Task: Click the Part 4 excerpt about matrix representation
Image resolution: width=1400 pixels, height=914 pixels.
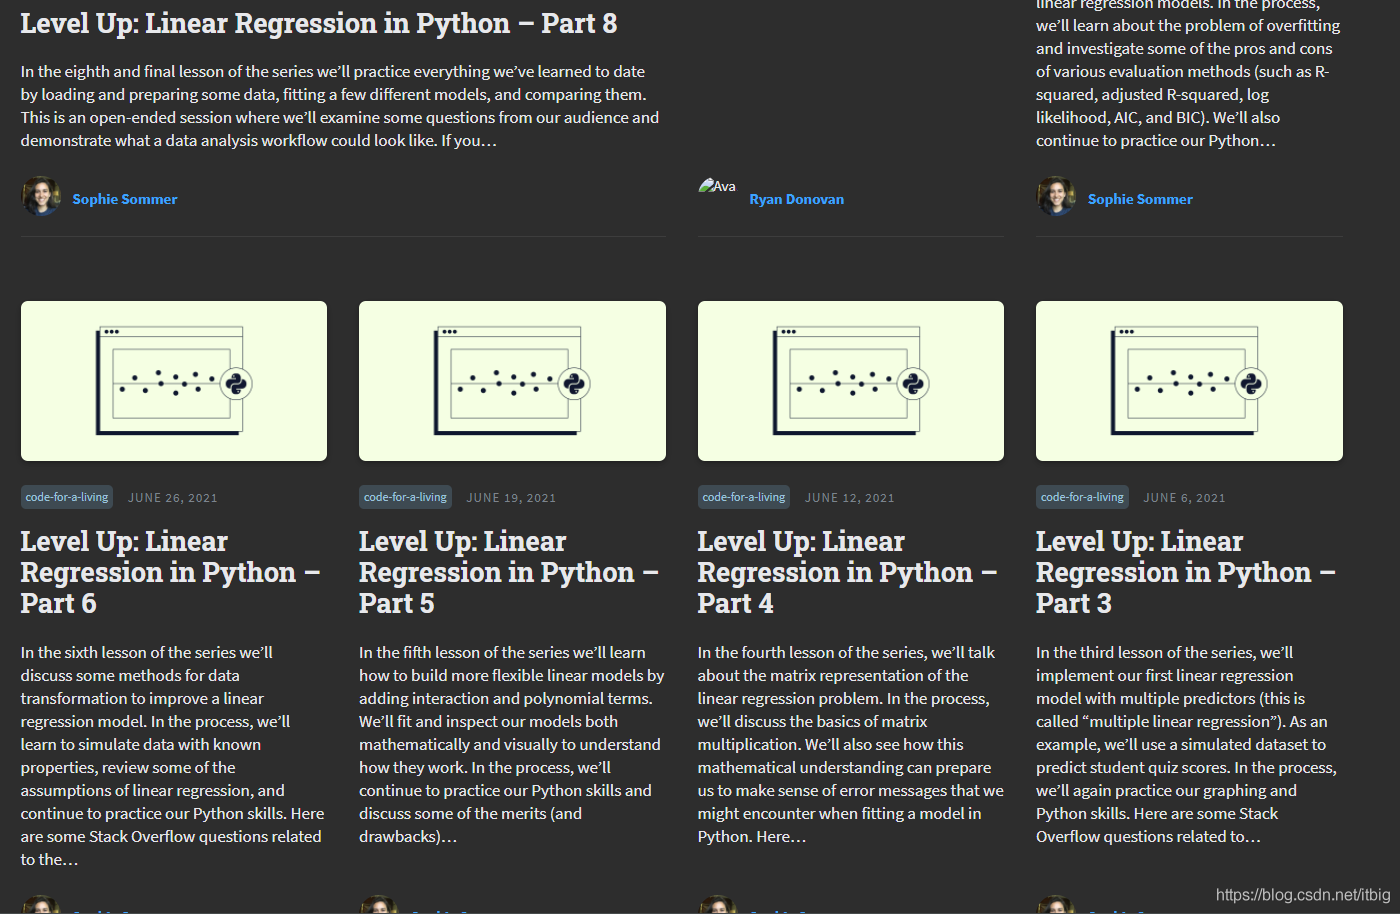Action: coord(850,745)
